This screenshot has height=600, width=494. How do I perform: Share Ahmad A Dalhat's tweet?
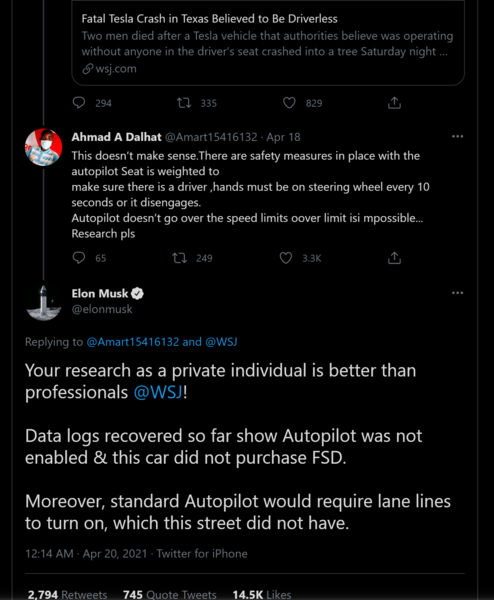pyautogui.click(x=394, y=258)
